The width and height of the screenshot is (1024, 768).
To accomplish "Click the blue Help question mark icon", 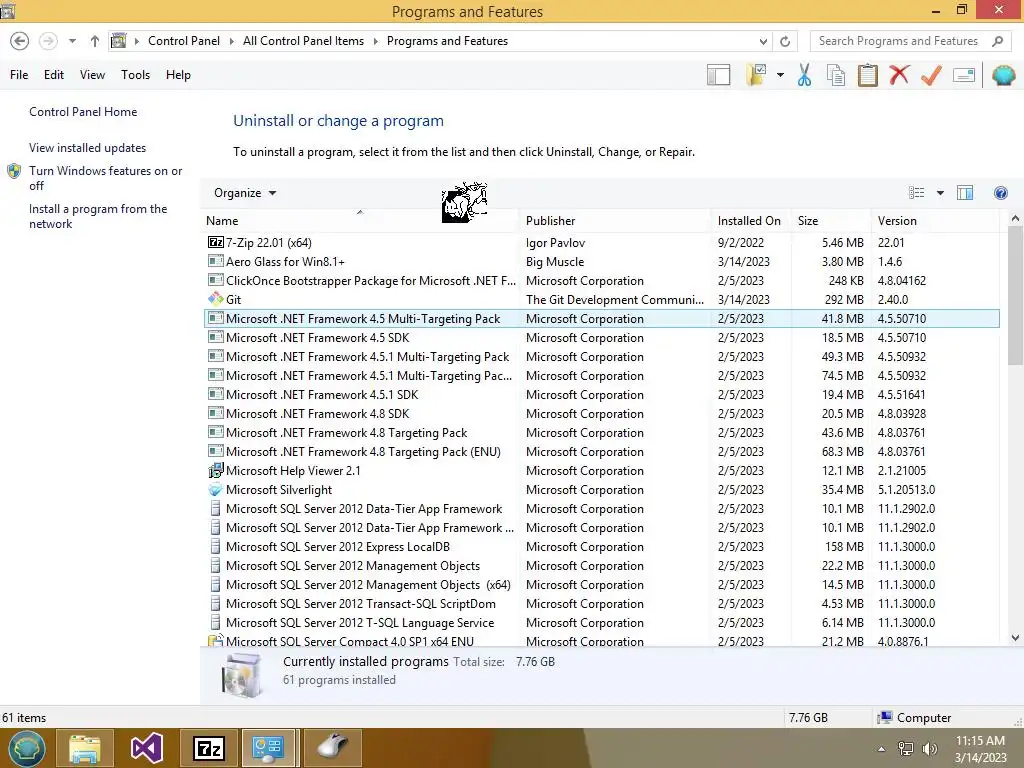I will click(x=1000, y=193).
